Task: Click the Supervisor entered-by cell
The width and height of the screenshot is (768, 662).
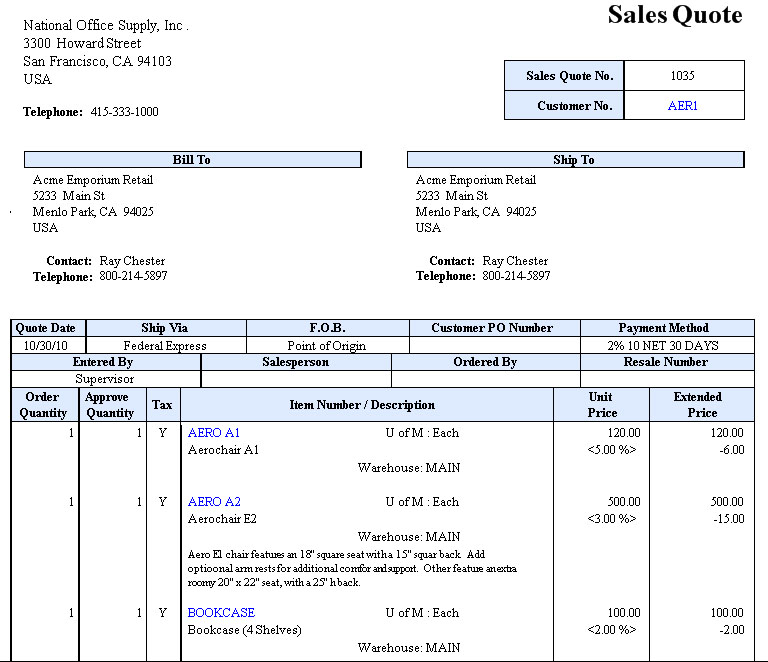Action: [105, 379]
